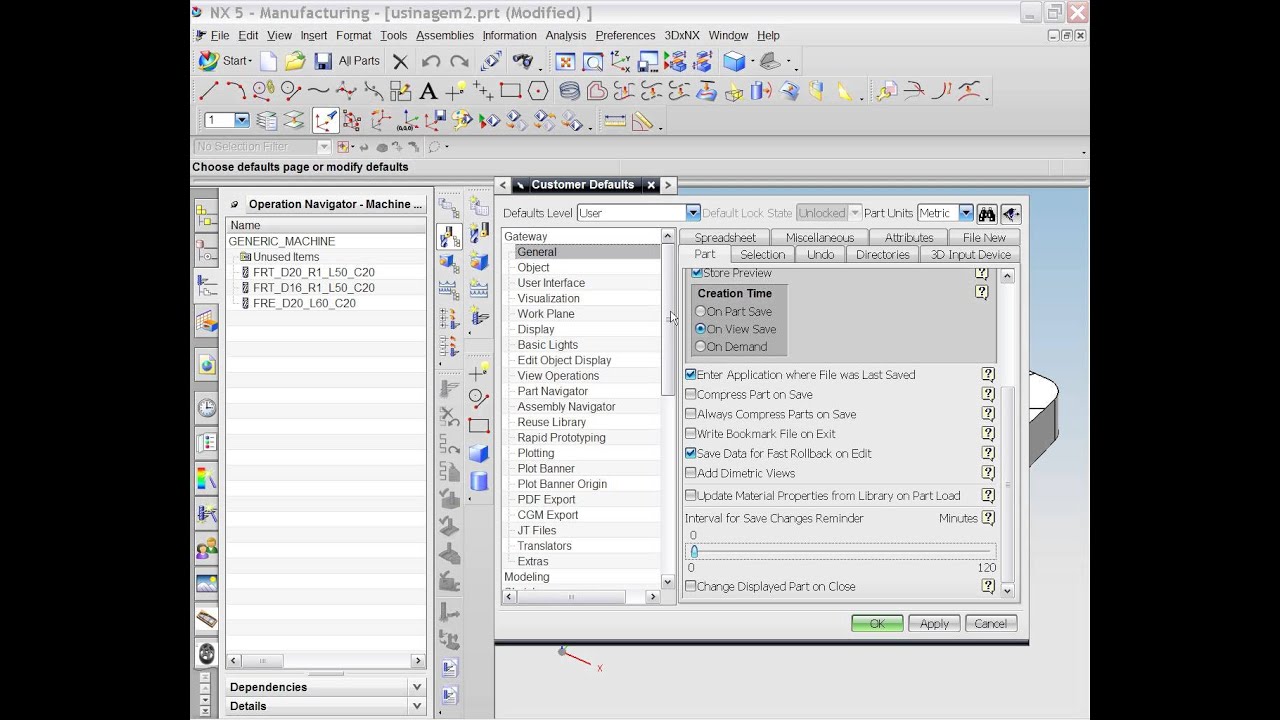Image resolution: width=1280 pixels, height=720 pixels.
Task: Click the Apply button
Action: click(934, 624)
